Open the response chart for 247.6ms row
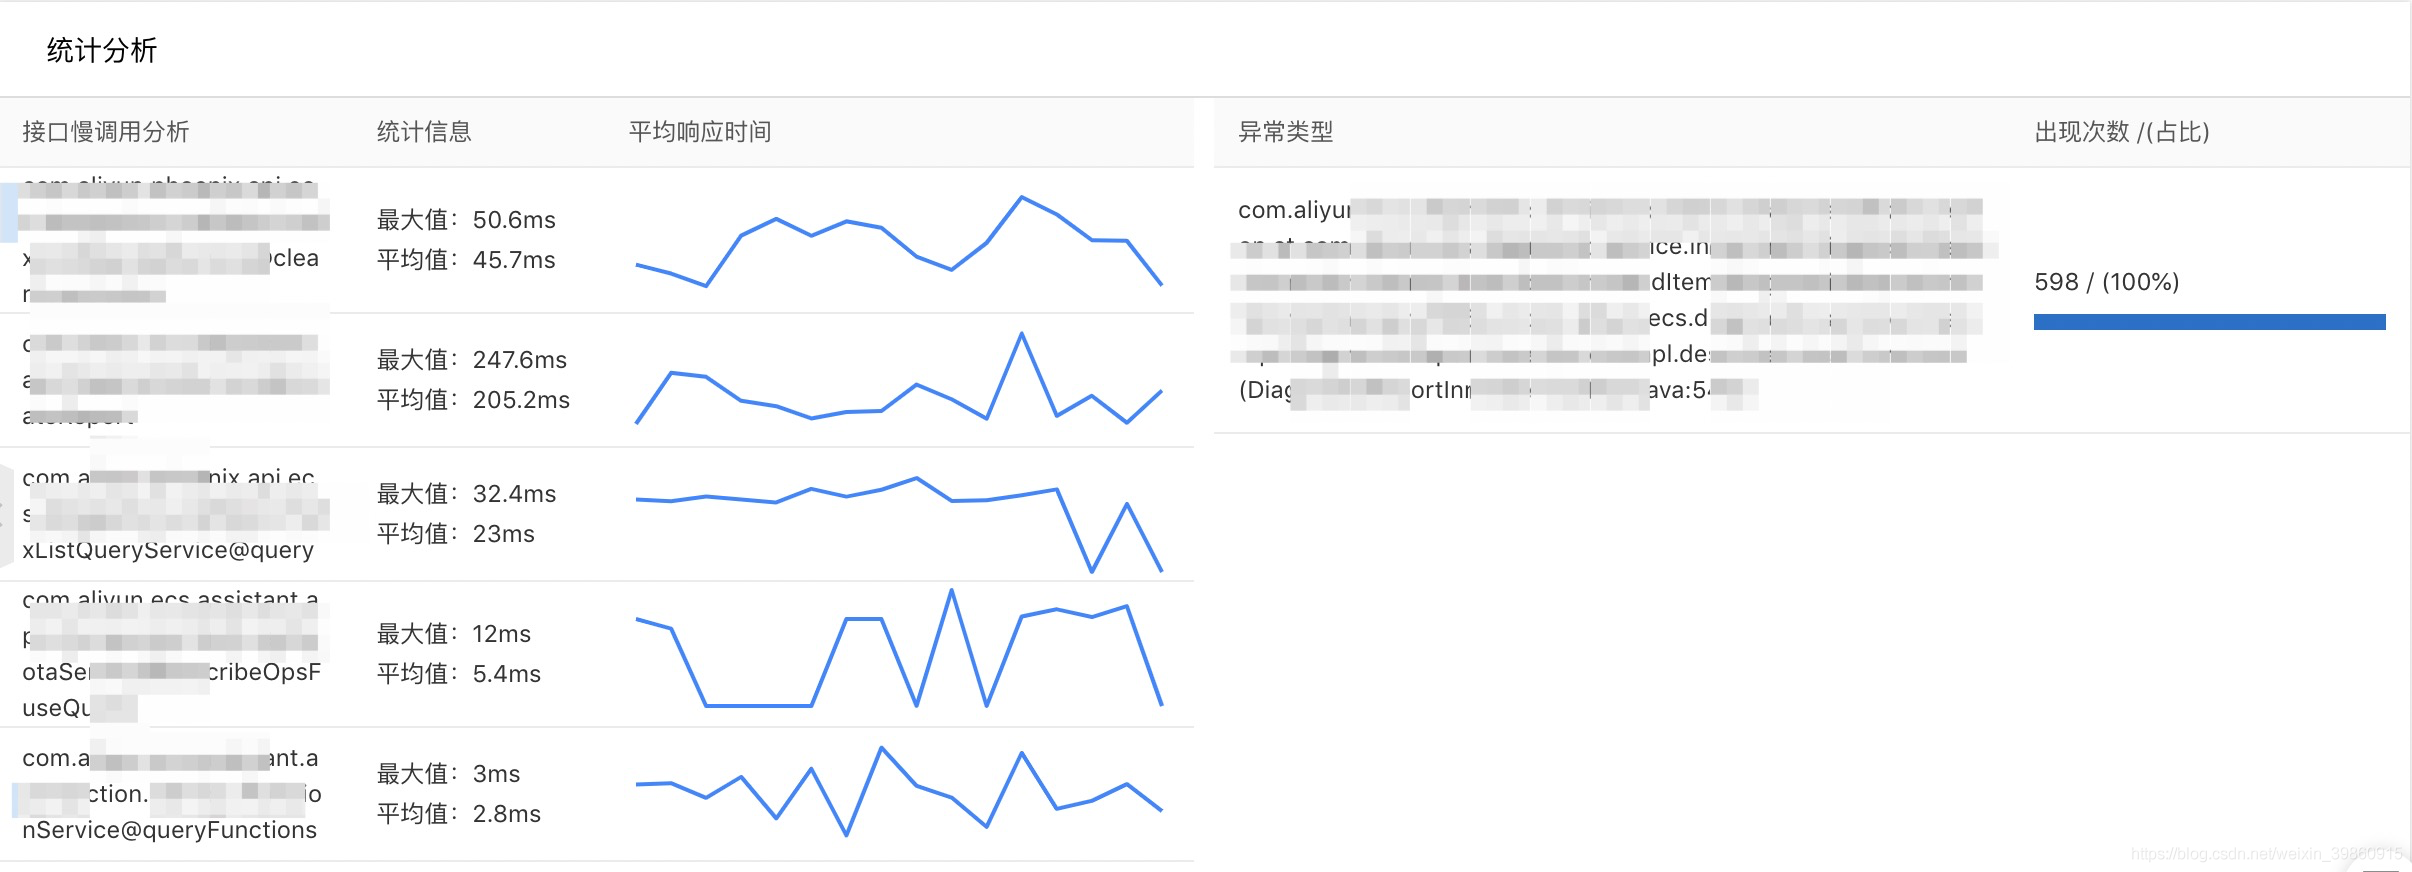2412x872 pixels. pos(898,380)
